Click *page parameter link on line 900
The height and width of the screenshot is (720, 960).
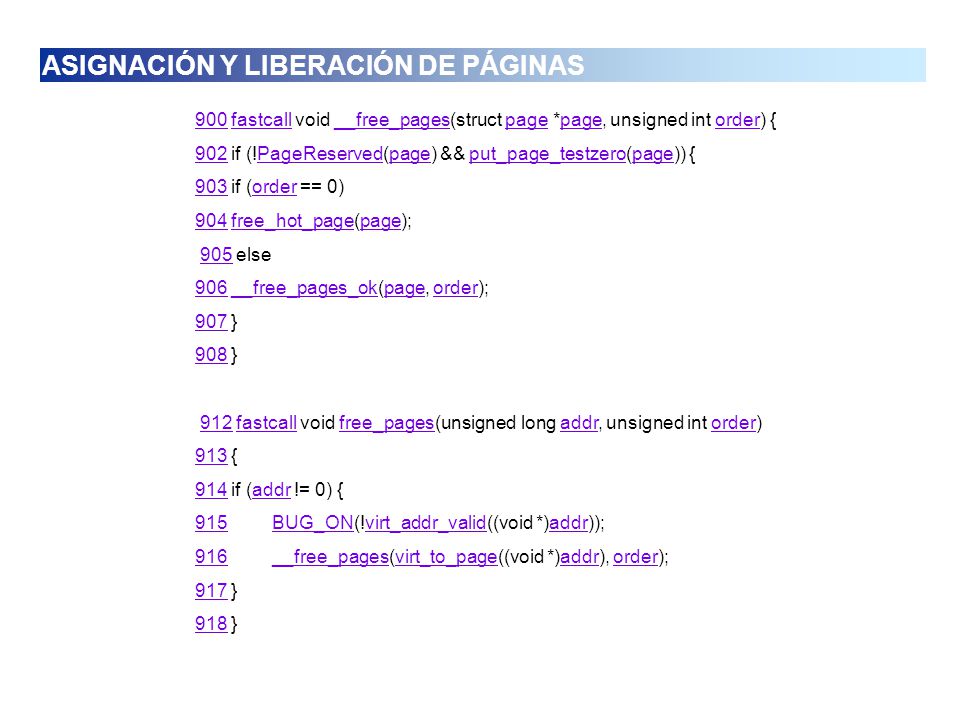pos(580,121)
